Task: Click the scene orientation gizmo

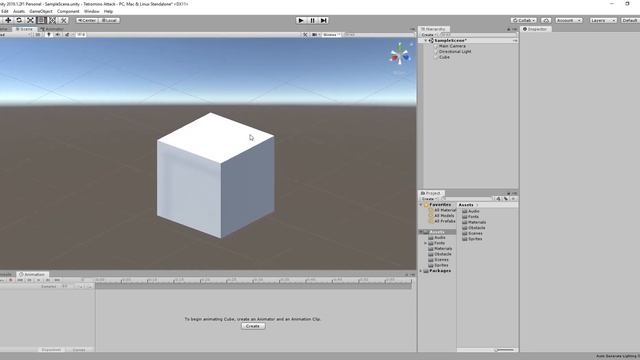Action: click(x=400, y=55)
